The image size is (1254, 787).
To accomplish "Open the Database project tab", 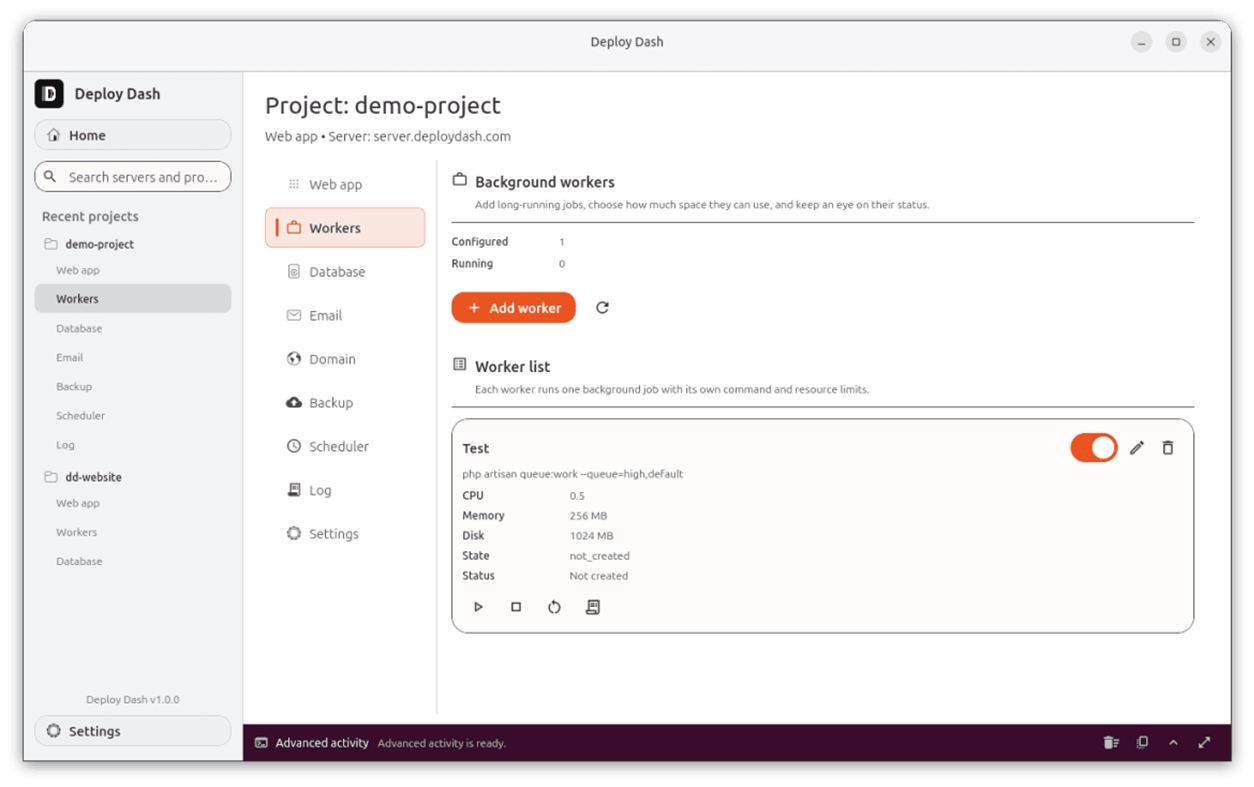I will (x=345, y=272).
